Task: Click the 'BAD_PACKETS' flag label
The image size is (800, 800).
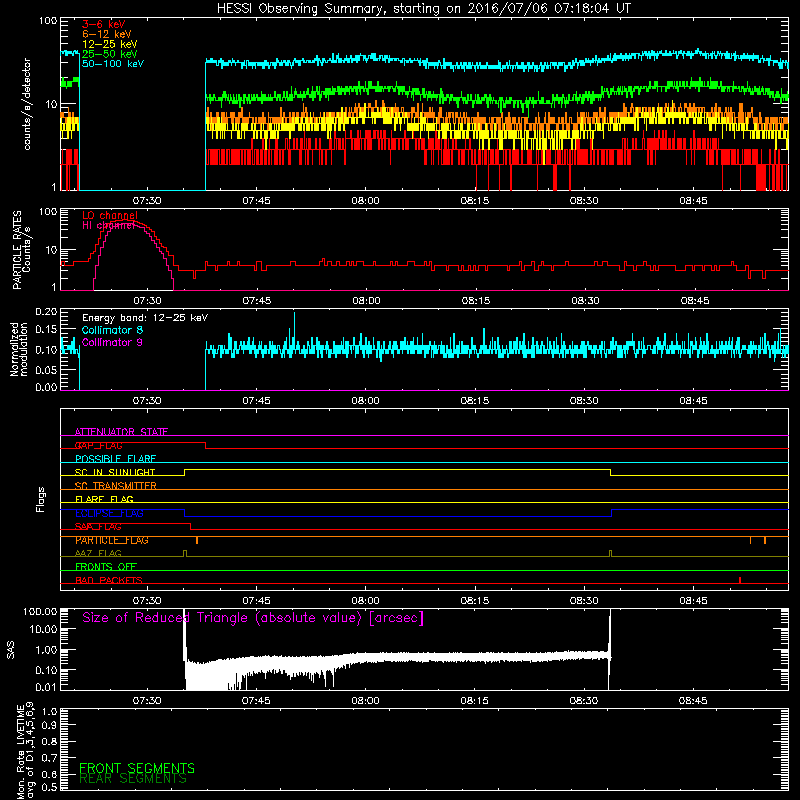Action: tap(109, 581)
